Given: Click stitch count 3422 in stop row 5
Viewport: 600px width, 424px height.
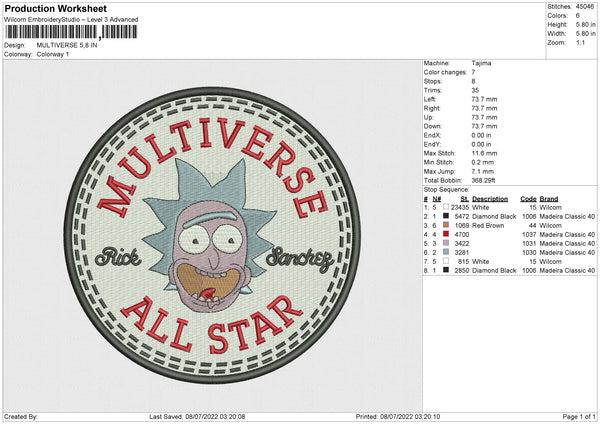Looking at the screenshot, I should click(x=461, y=244).
